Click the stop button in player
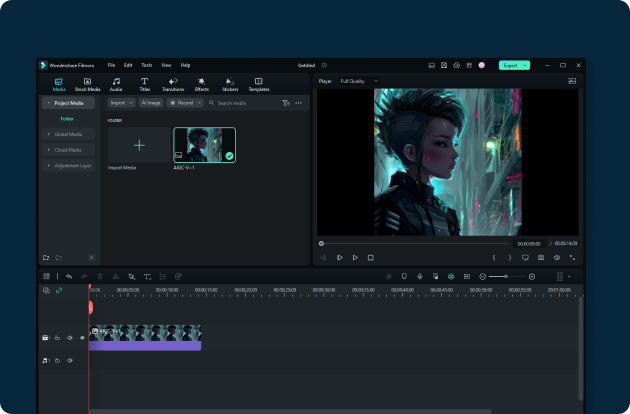630x414 pixels. (370, 258)
